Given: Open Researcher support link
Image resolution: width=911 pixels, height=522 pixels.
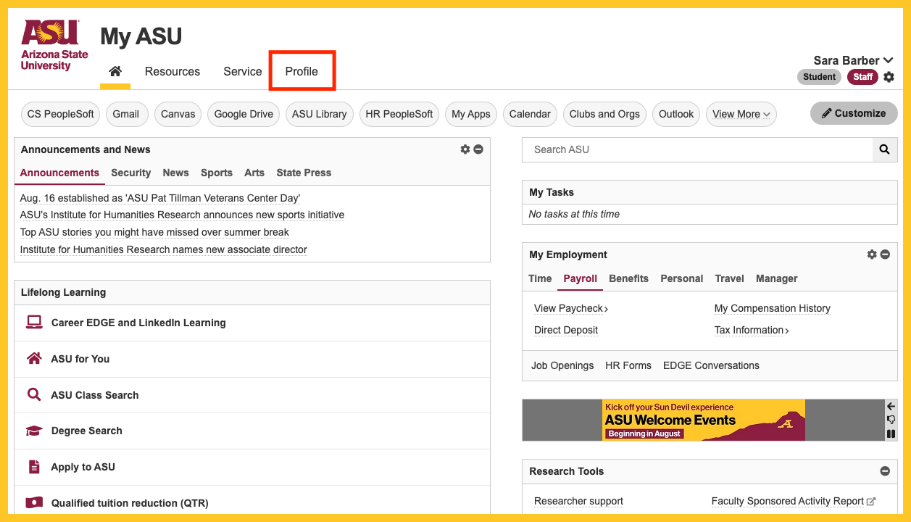Looking at the screenshot, I should [x=578, y=501].
